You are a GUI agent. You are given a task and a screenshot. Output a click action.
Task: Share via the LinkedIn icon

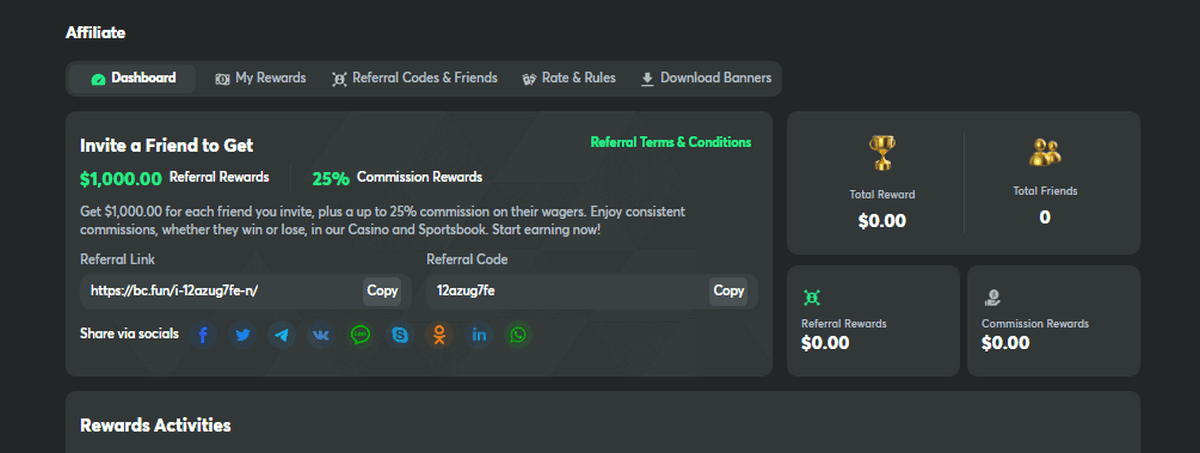coord(479,335)
